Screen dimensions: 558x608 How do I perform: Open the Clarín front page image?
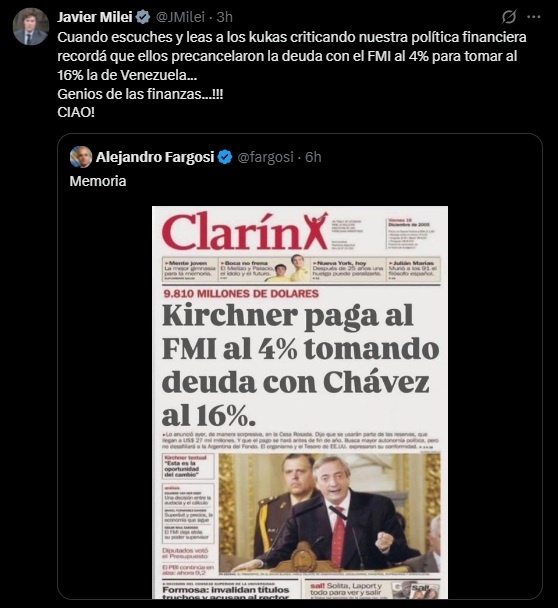click(300, 402)
